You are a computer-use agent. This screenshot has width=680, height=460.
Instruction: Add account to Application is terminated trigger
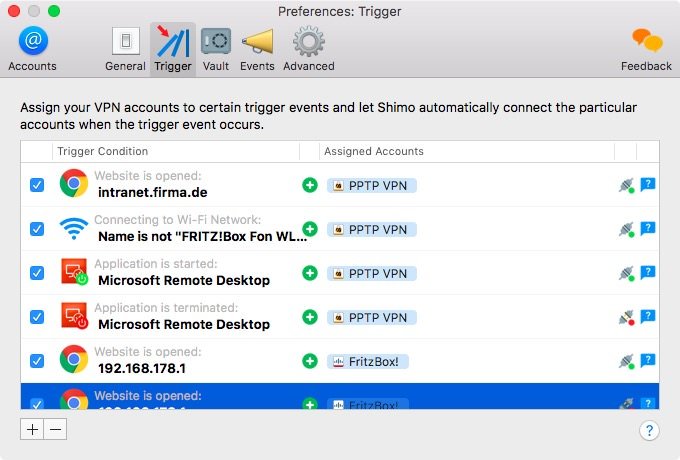point(310,317)
